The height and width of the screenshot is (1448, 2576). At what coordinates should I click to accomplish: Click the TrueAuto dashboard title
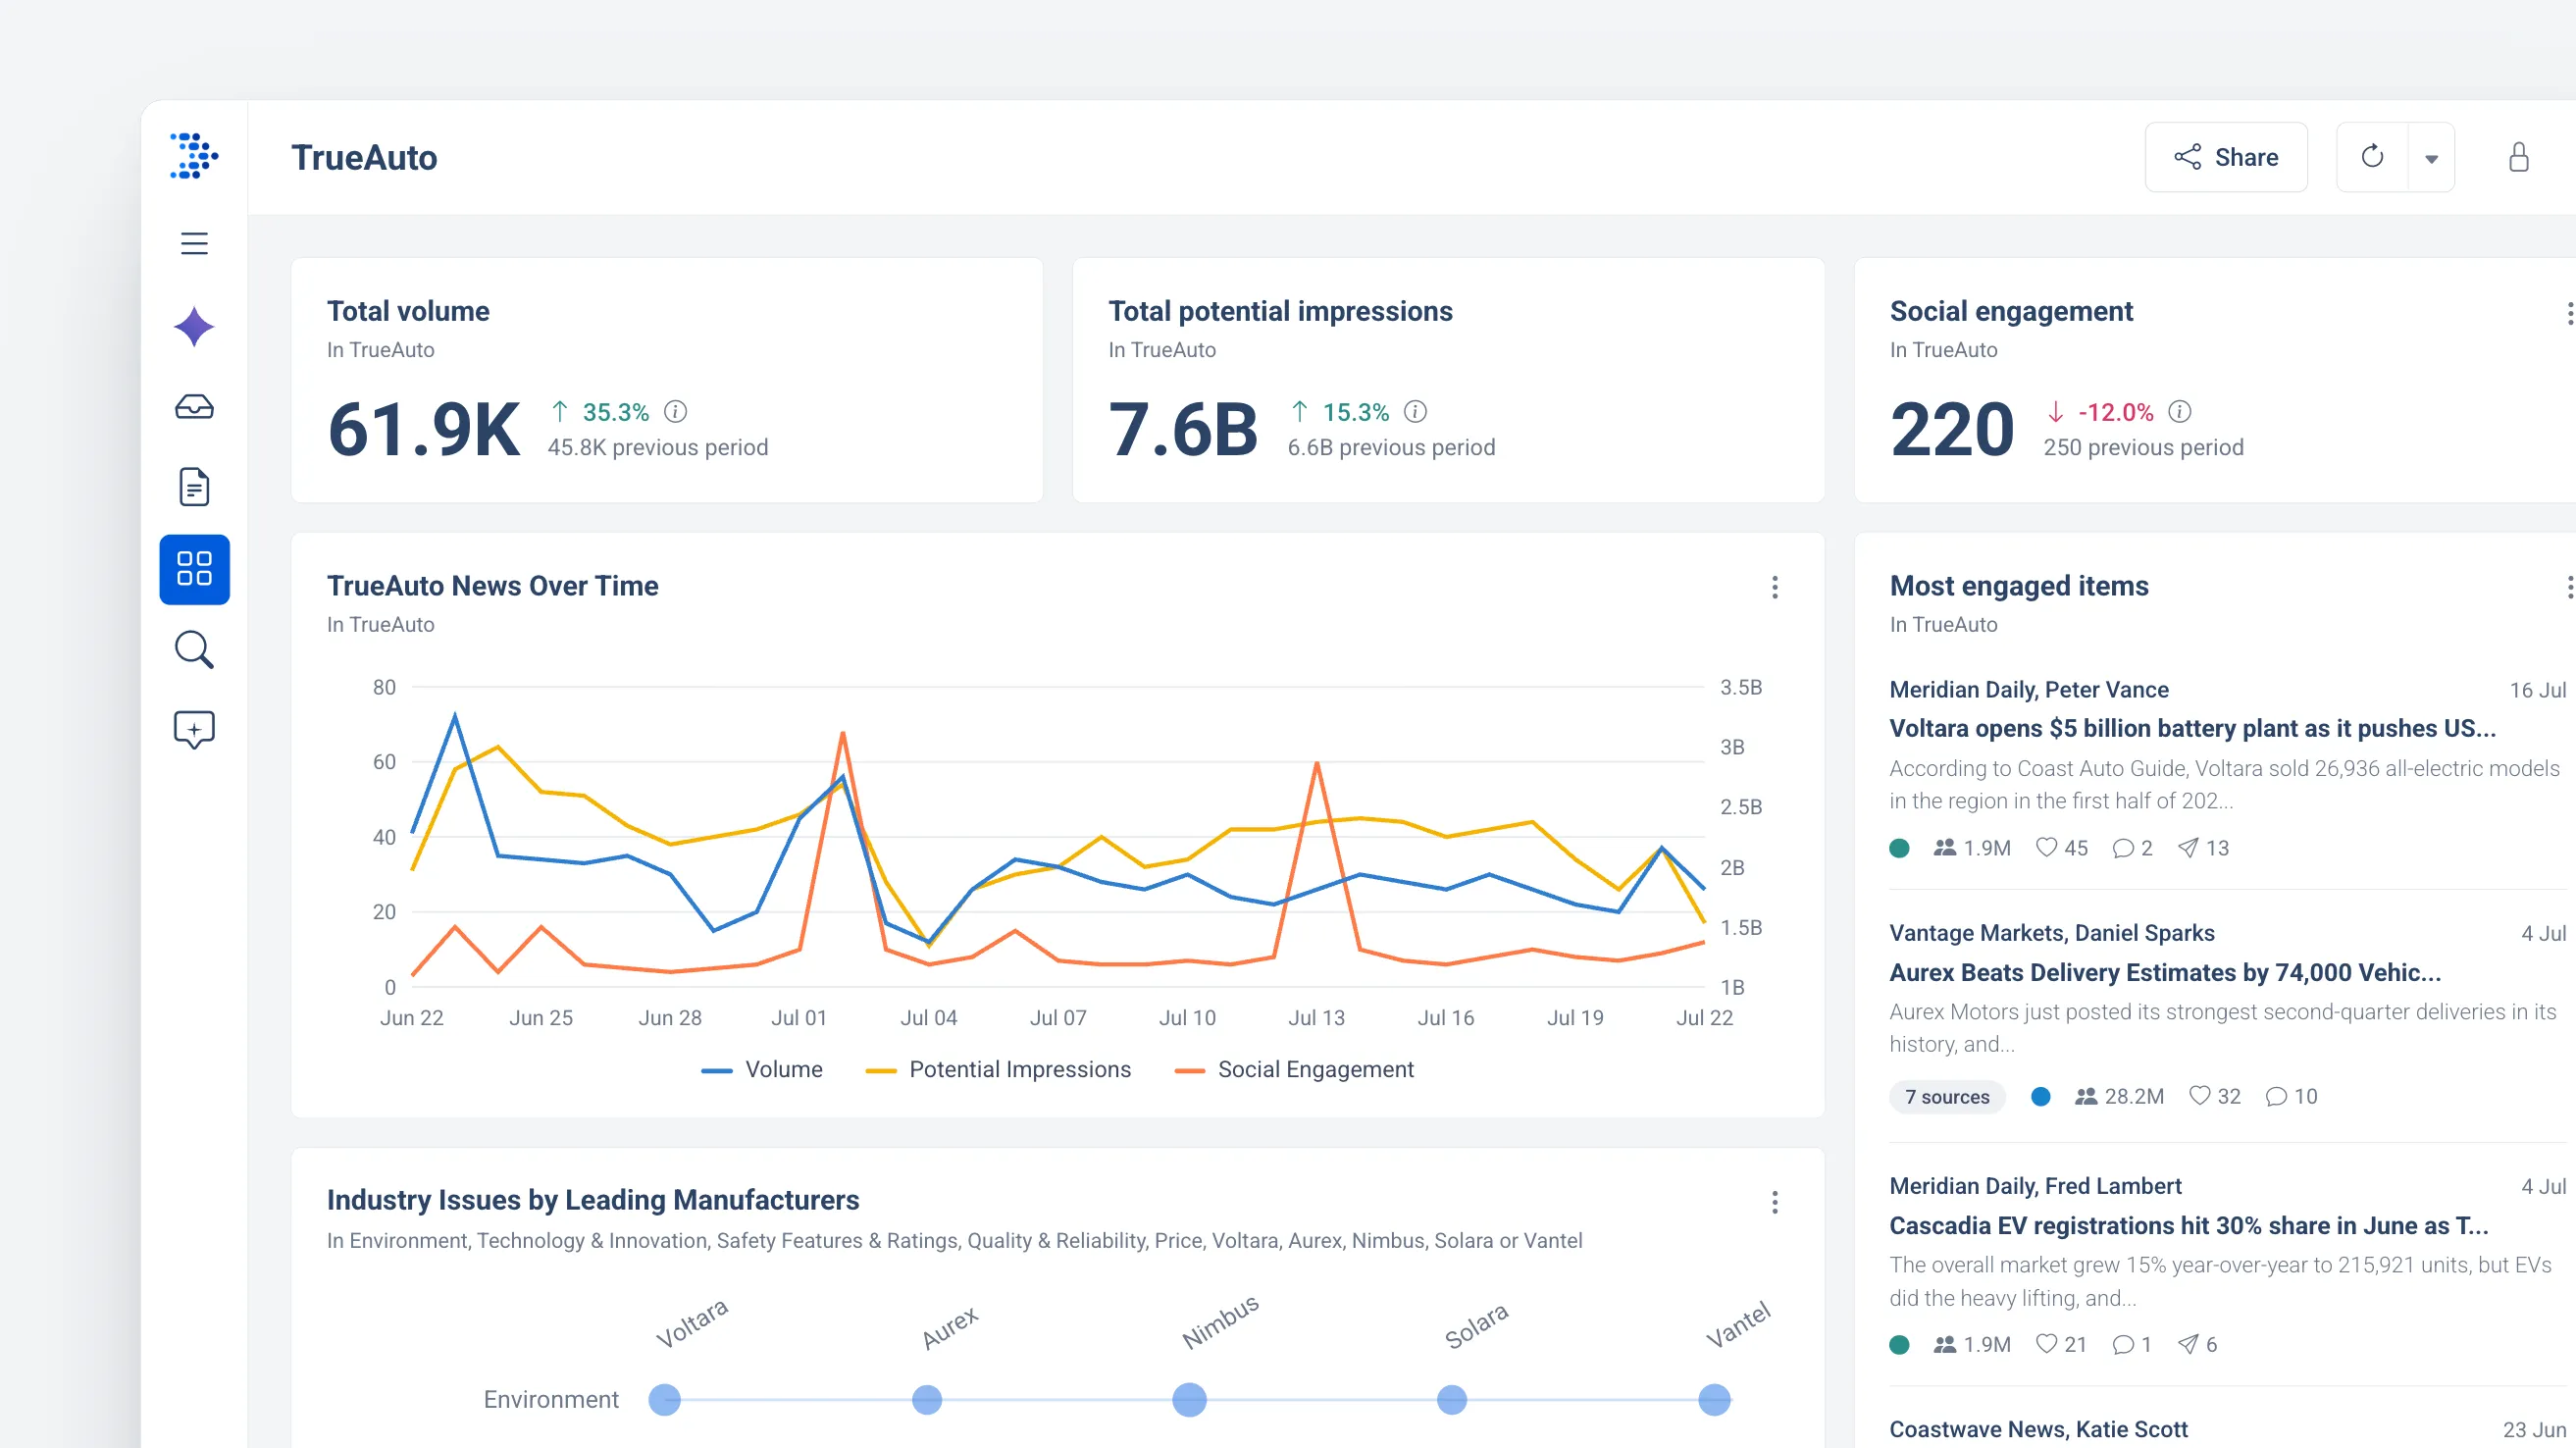(x=364, y=157)
